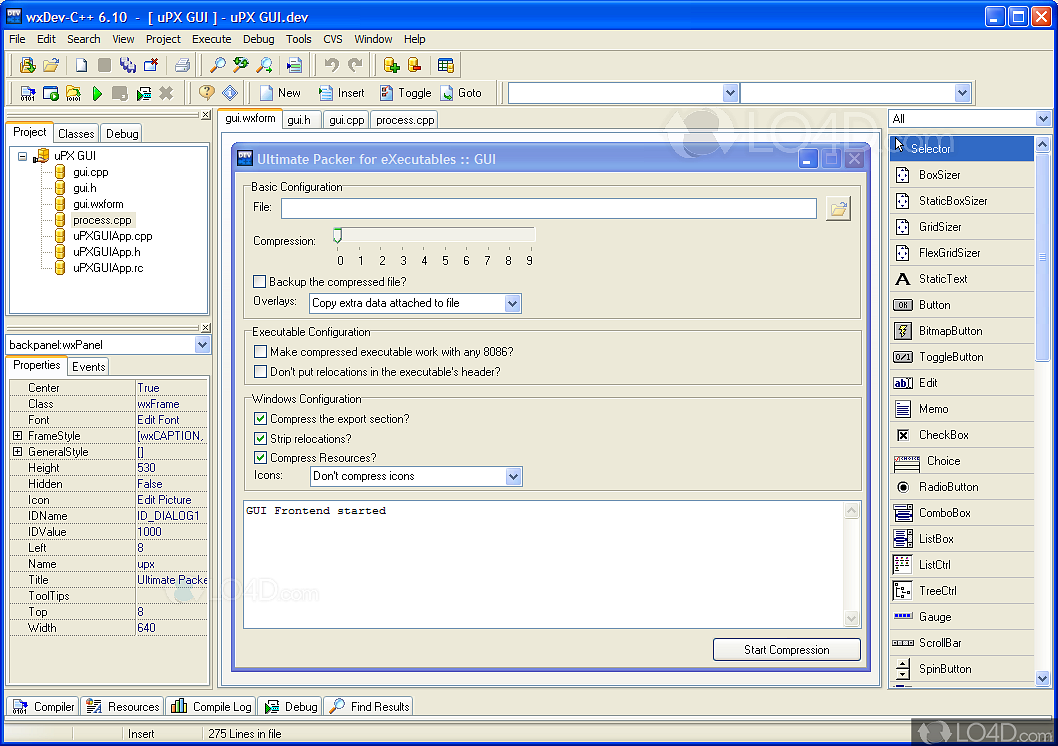Uncheck 'Strip relocations?' checkbox
Screen dimensions: 1058x746
click(x=260, y=439)
